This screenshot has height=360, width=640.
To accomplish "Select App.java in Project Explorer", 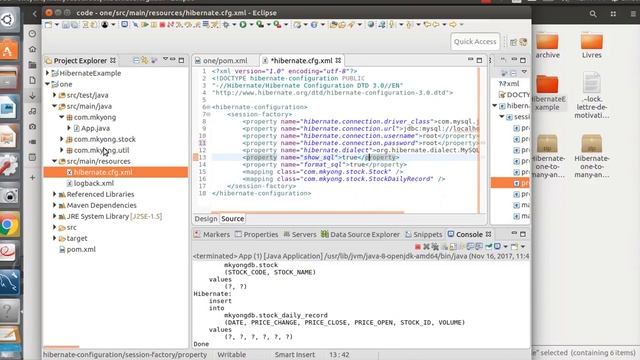I will coord(95,128).
